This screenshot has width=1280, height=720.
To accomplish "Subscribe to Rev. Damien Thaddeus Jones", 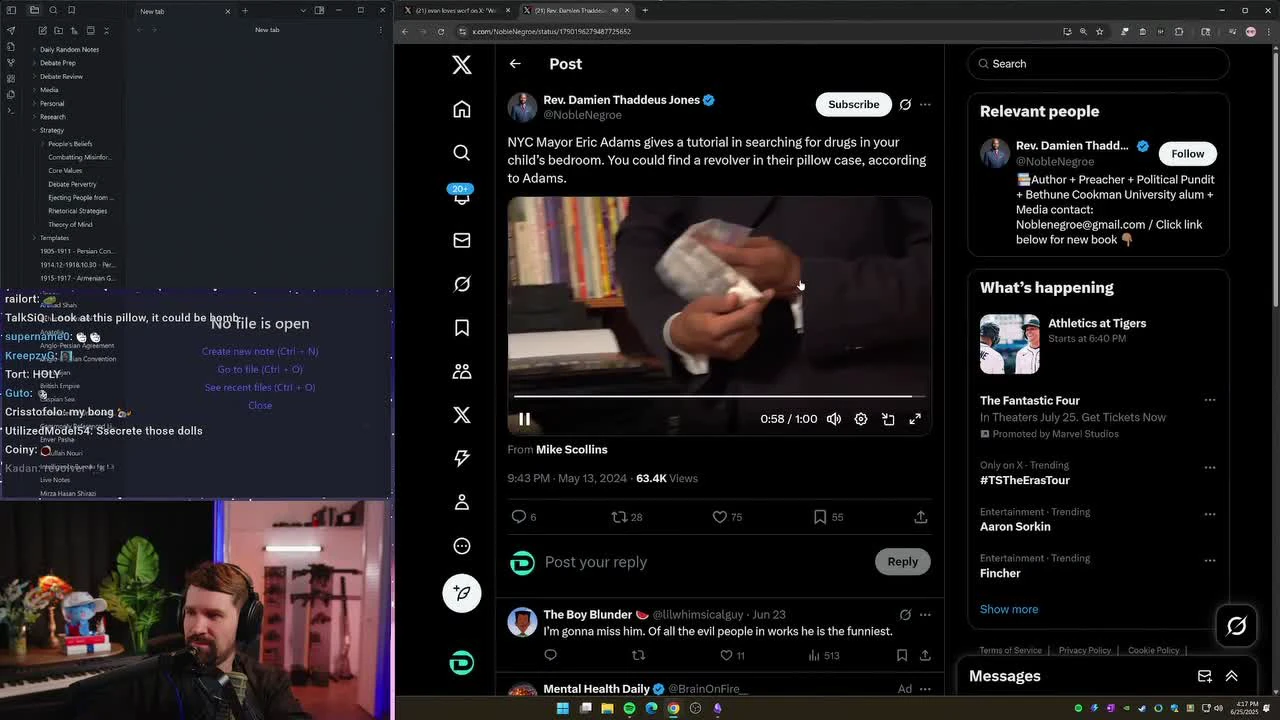I will point(853,104).
